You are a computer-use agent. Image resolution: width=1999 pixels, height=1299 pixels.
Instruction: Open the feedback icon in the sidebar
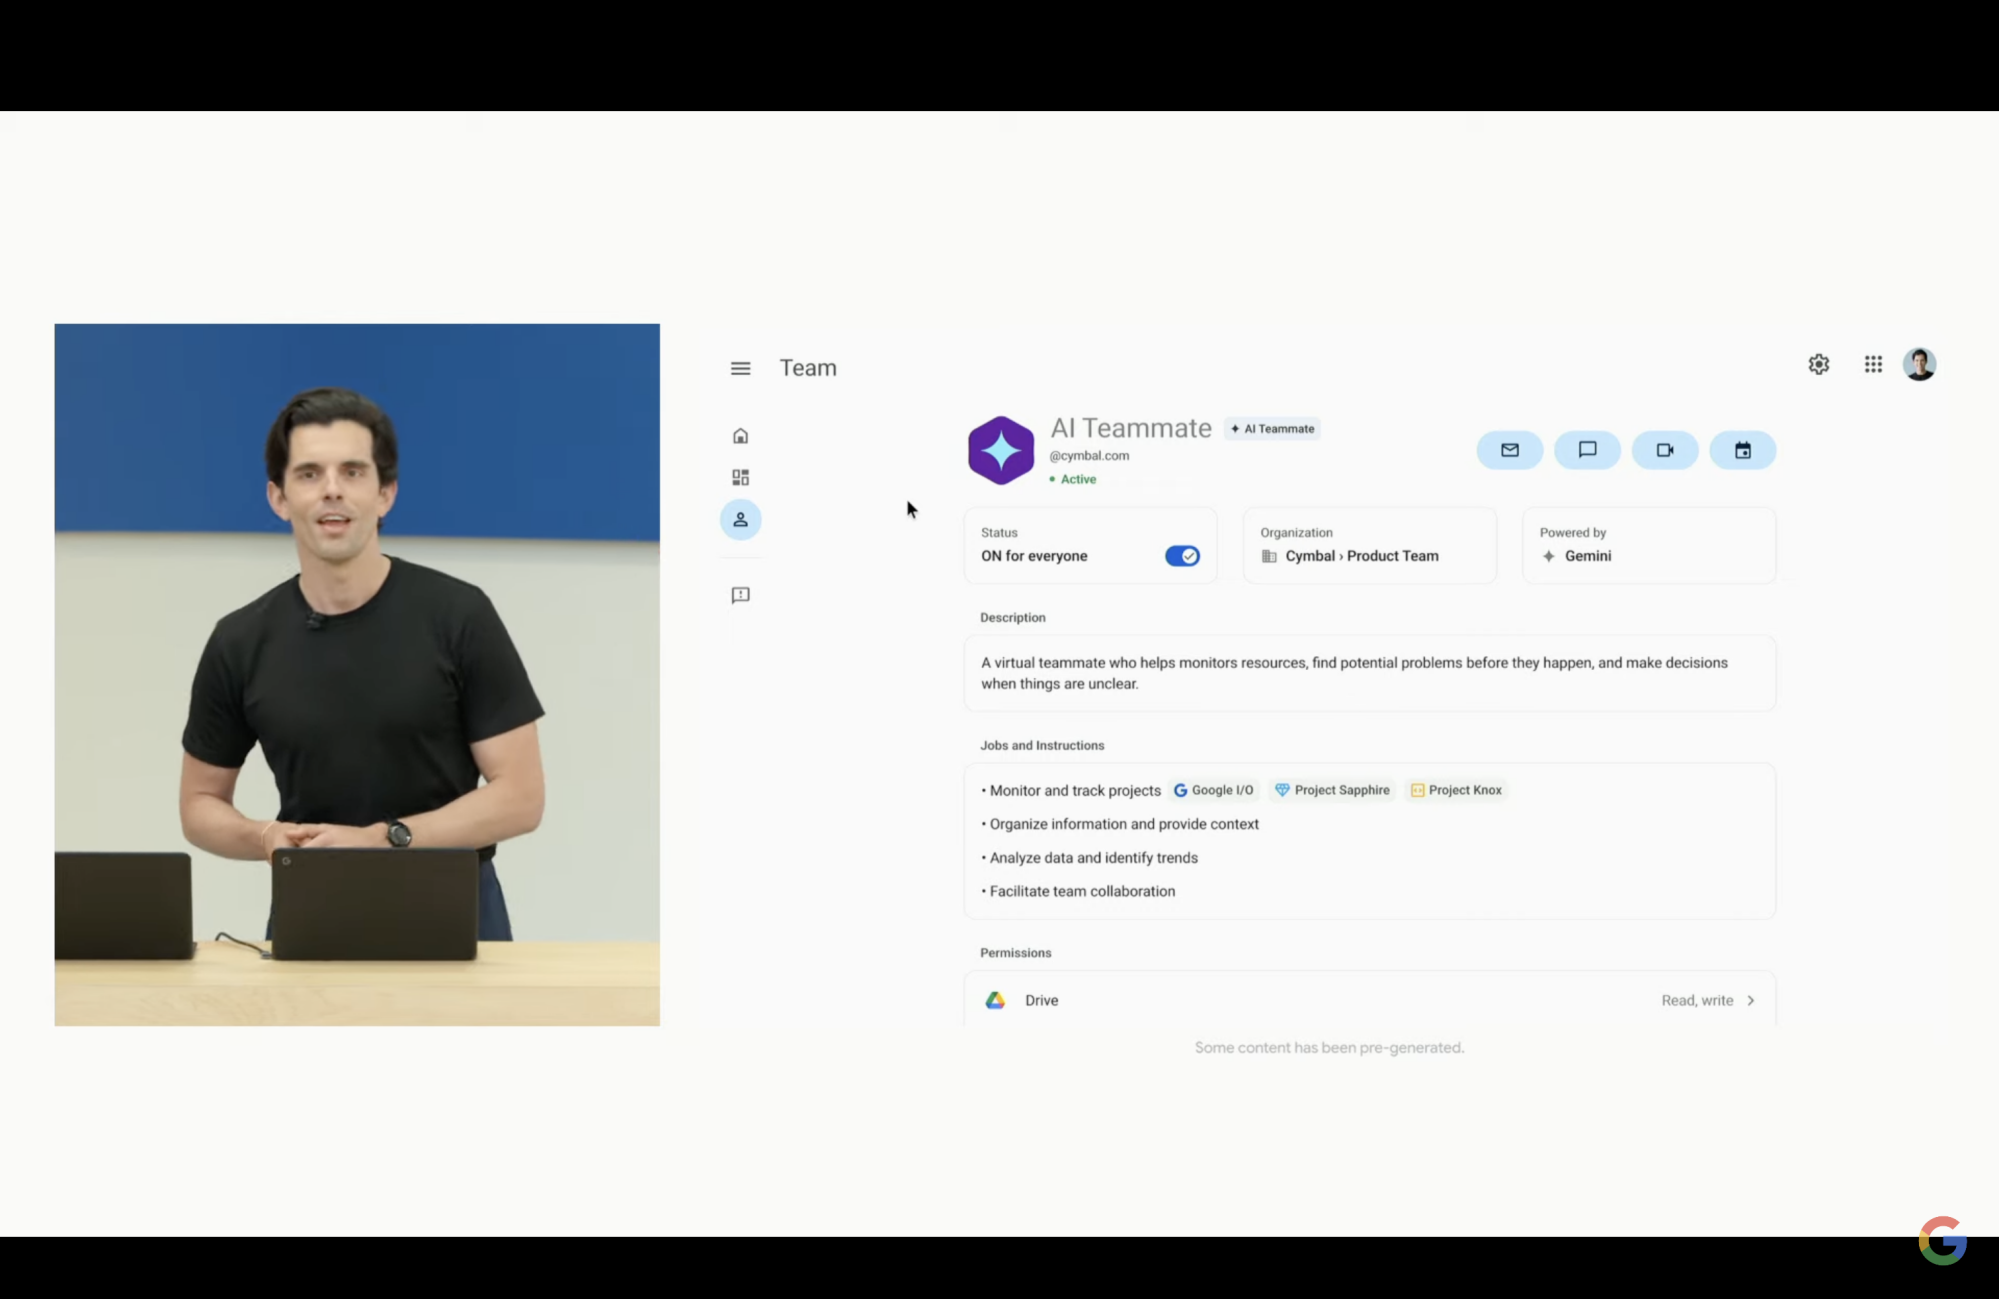(x=740, y=595)
